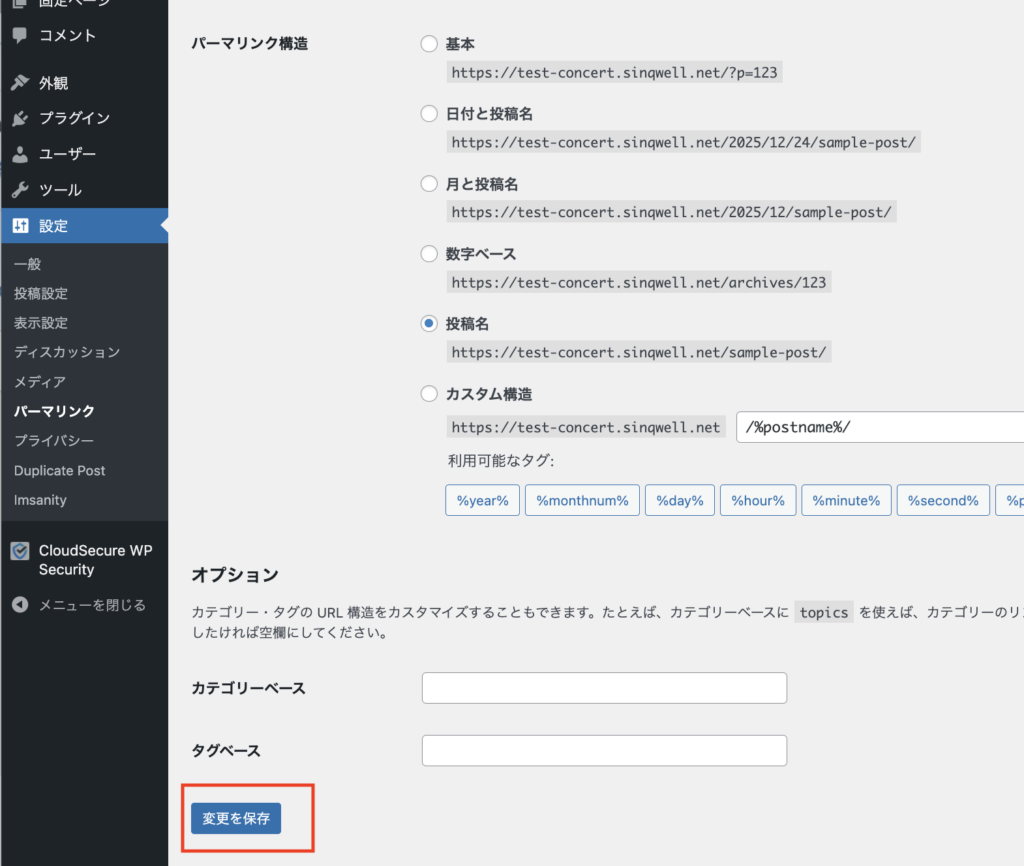Collapse menu via メニューを閉じる arrow icon
1024x866 pixels.
(20, 605)
